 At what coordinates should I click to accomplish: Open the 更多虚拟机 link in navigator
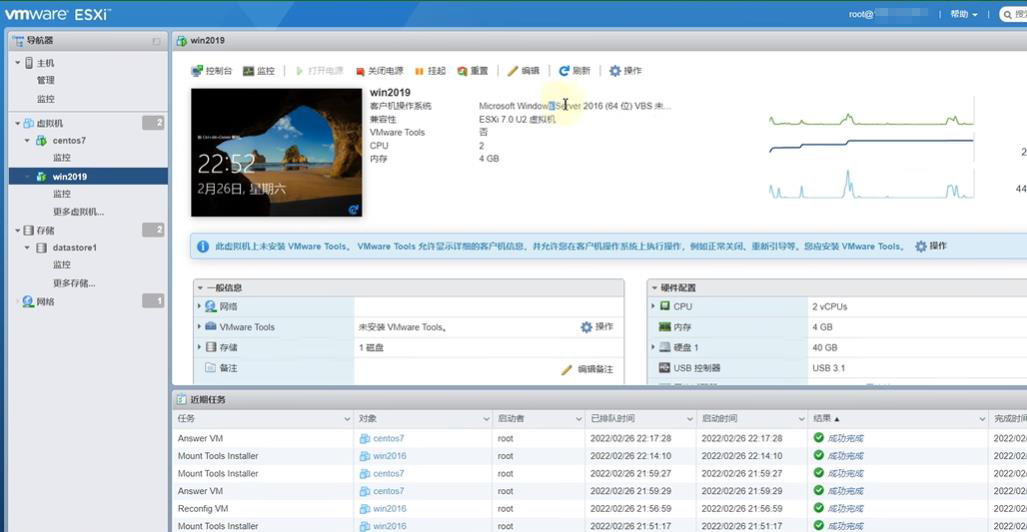(78, 212)
